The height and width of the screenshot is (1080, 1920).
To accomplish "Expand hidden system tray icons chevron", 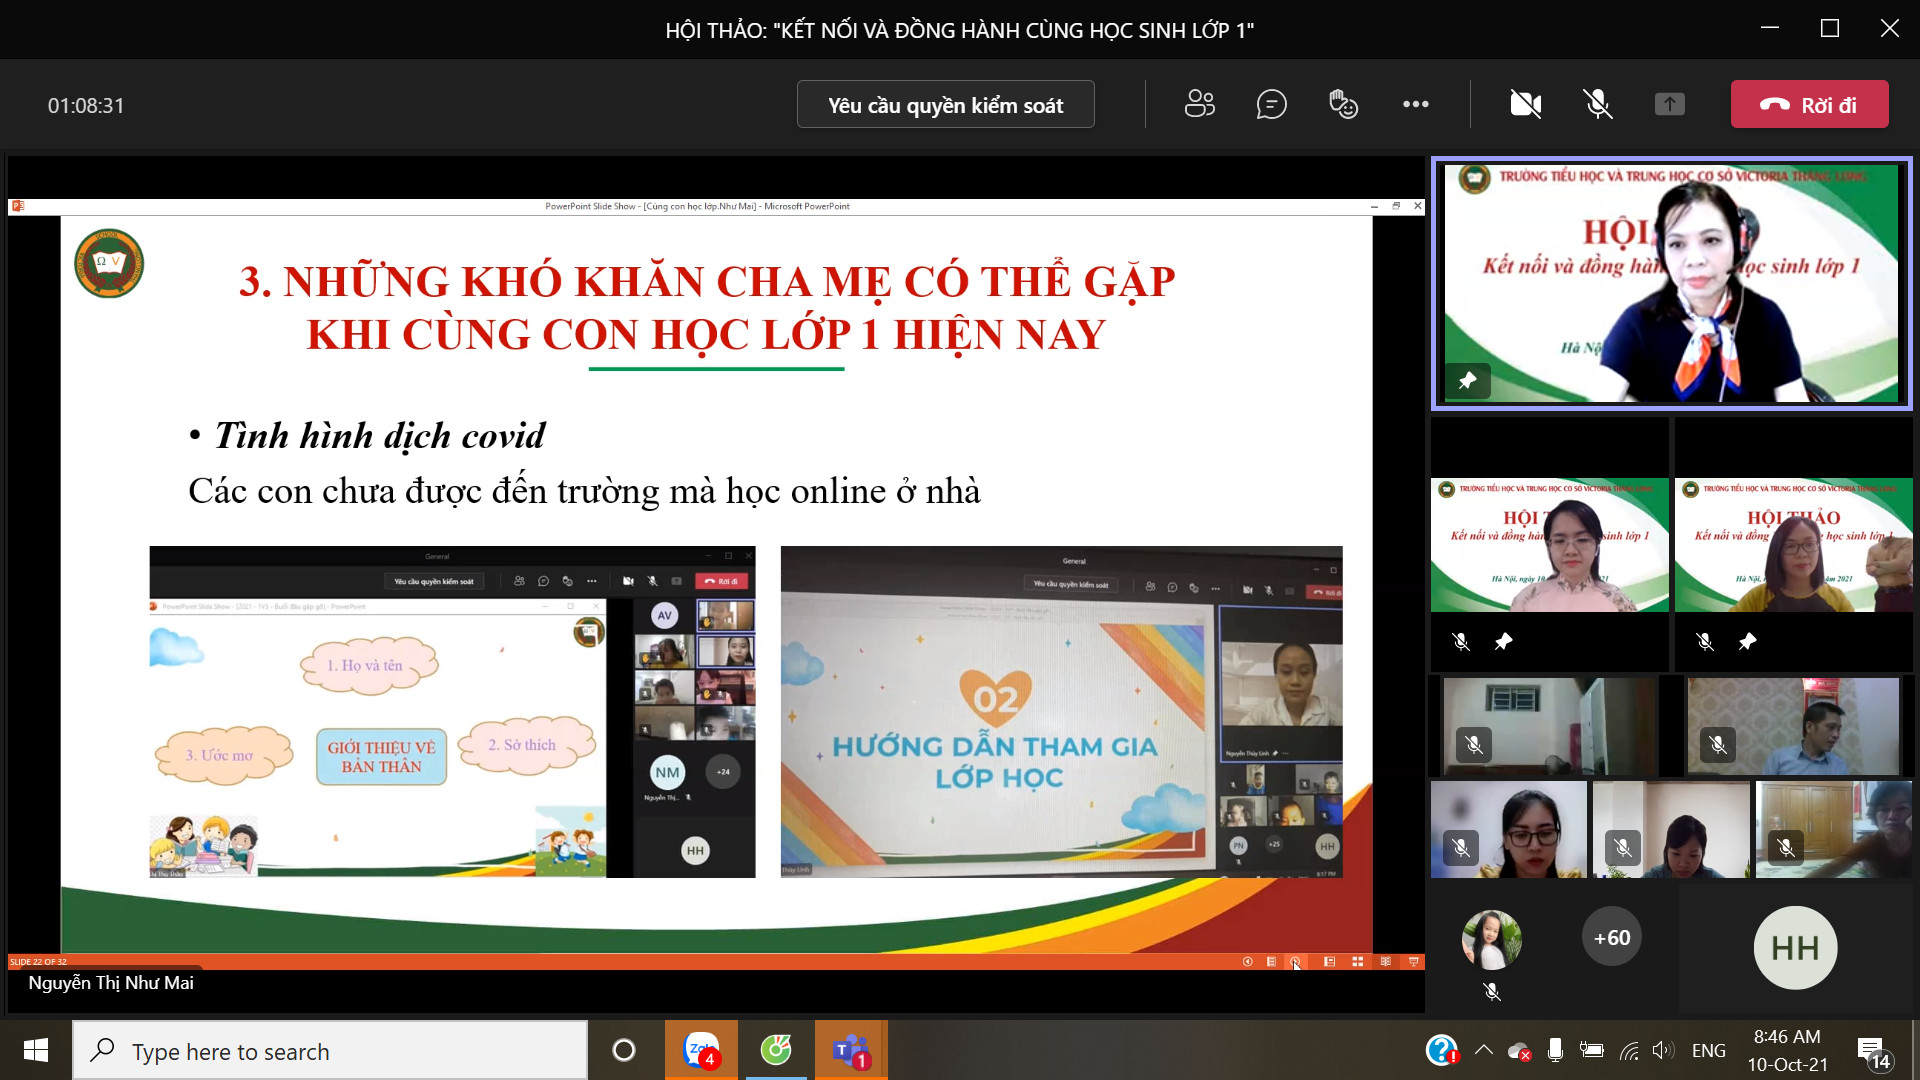I will [1484, 1051].
